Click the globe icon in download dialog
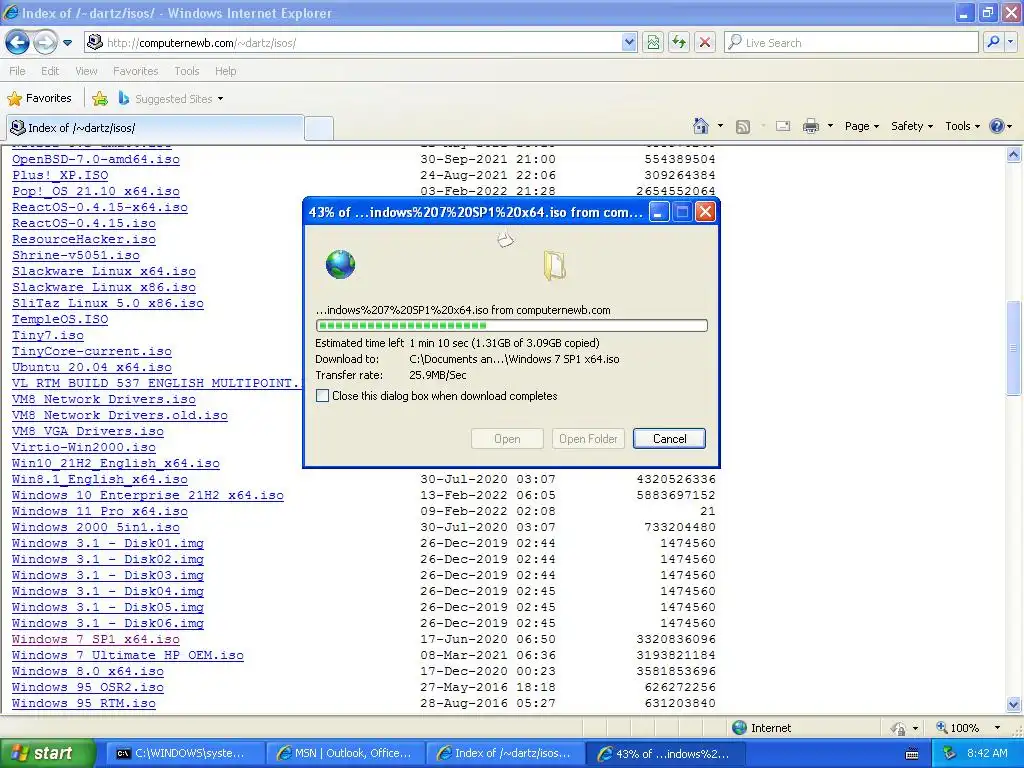 340,264
